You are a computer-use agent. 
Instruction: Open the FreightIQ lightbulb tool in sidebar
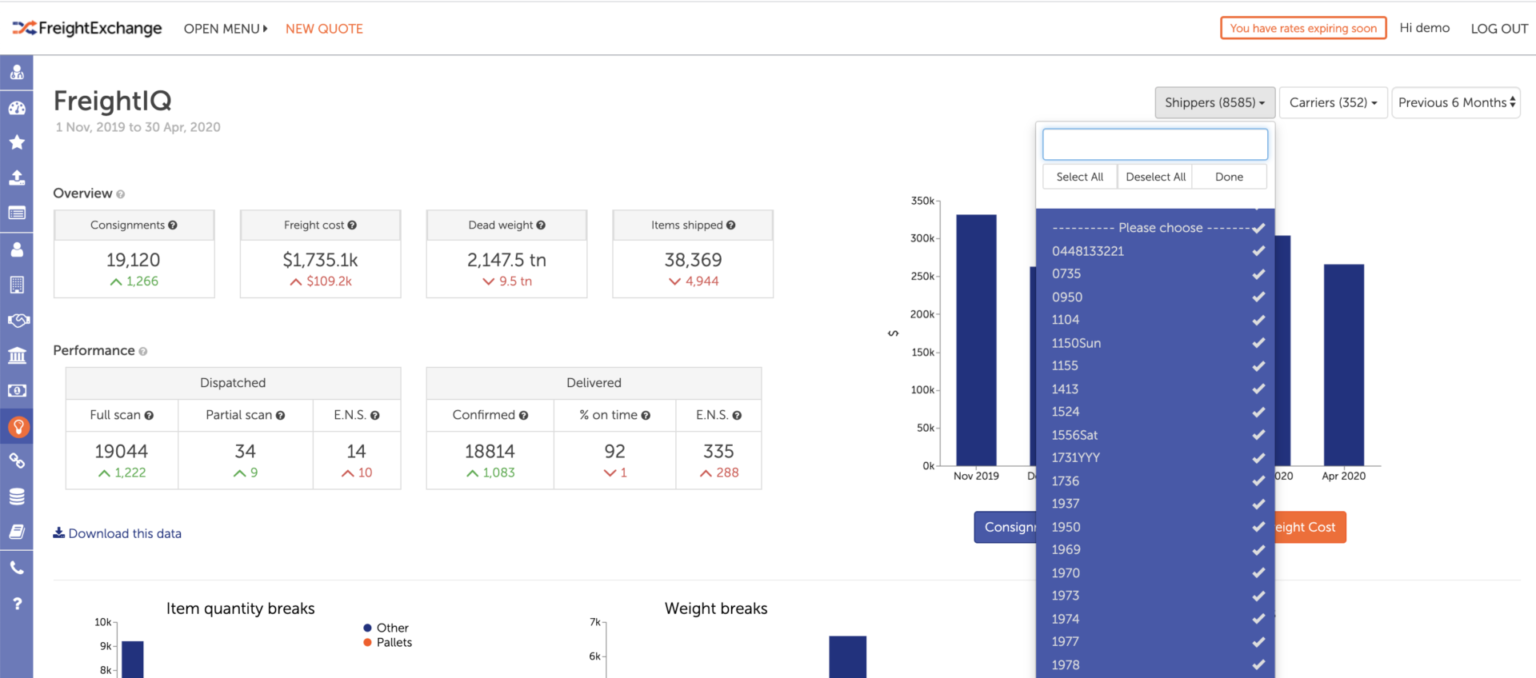pyautogui.click(x=17, y=426)
